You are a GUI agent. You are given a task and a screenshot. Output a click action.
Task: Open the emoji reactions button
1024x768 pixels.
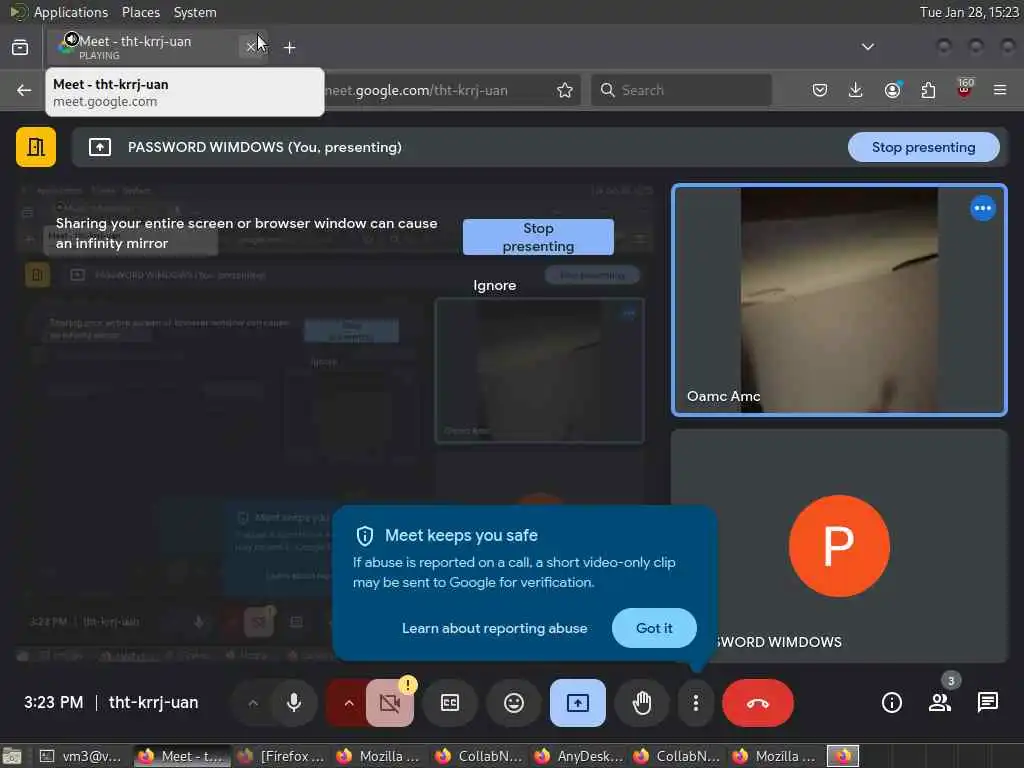514,703
